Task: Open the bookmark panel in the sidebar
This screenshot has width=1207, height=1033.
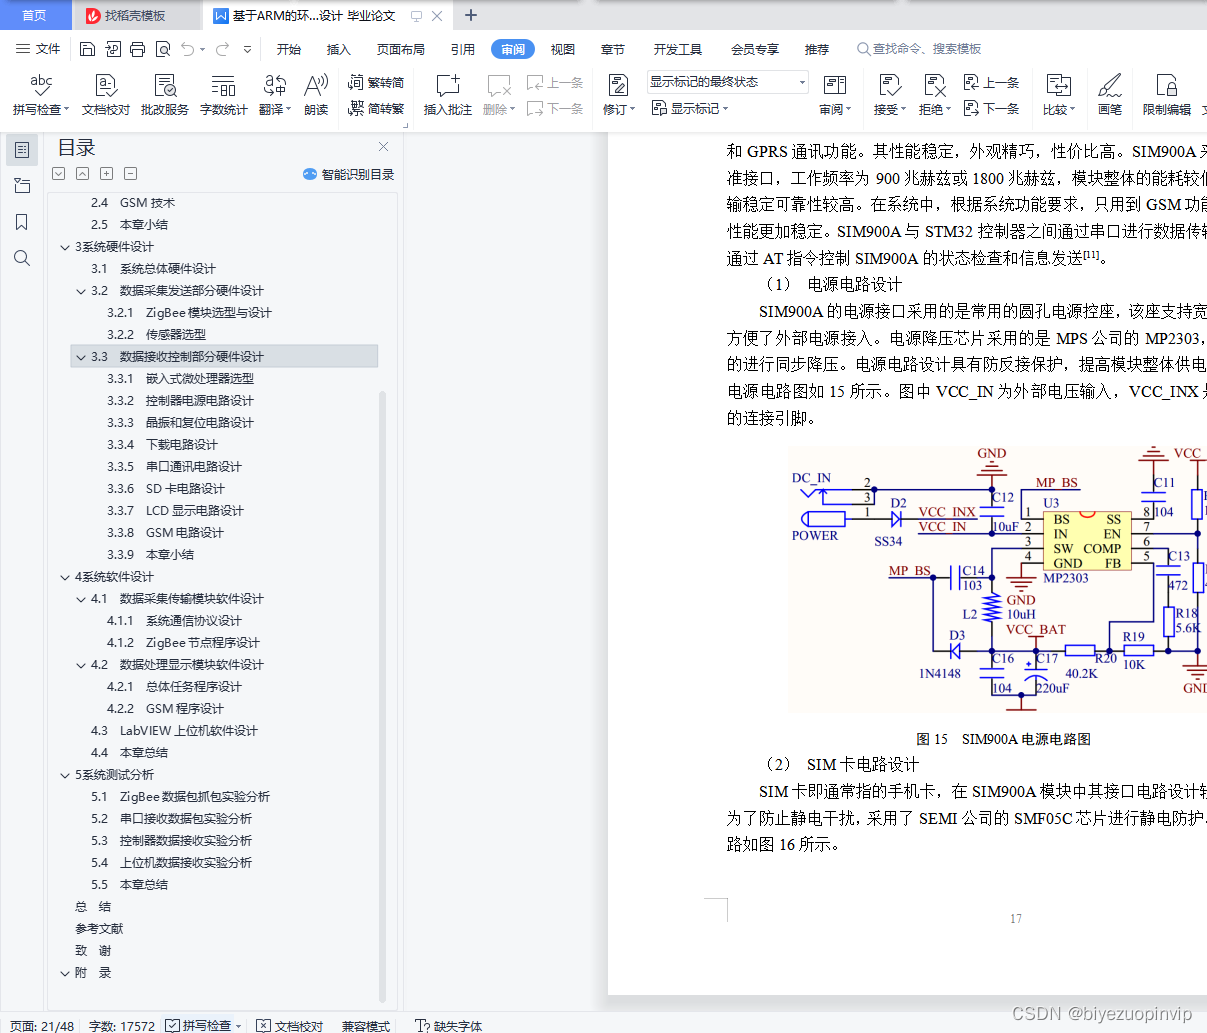Action: tap(22, 222)
